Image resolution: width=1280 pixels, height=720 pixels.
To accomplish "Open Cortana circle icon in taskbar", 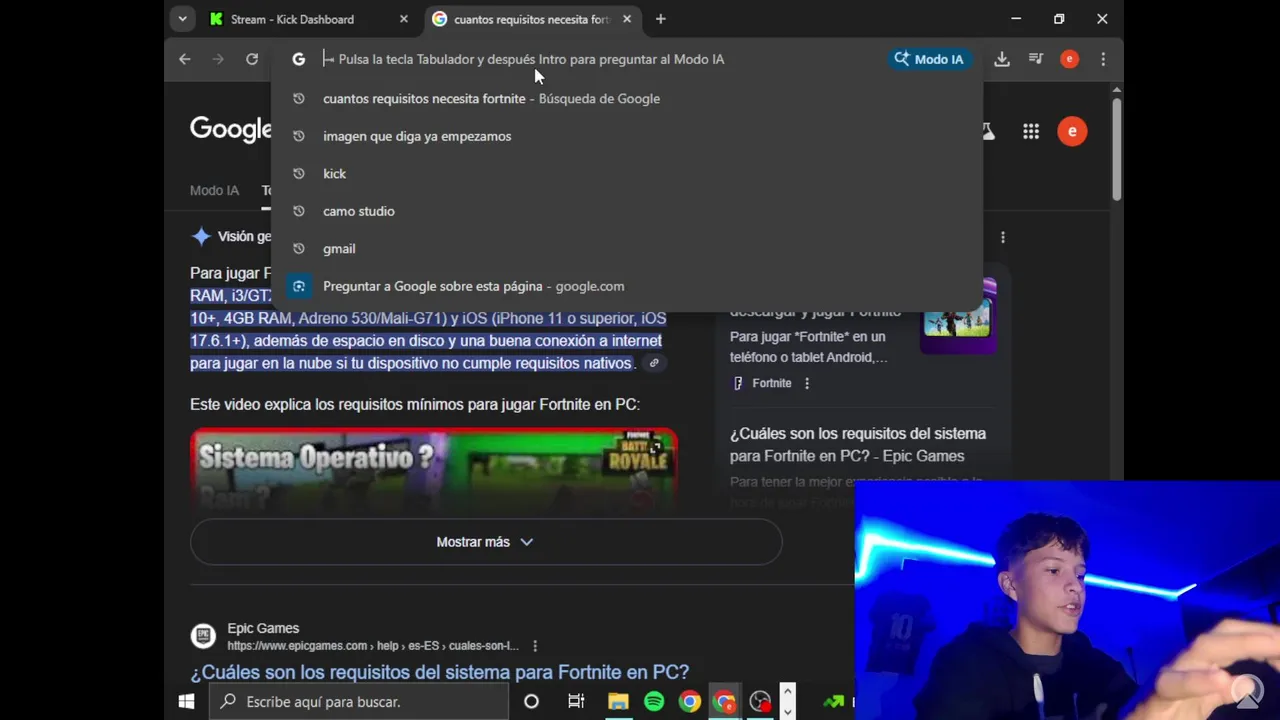I will coord(531,702).
